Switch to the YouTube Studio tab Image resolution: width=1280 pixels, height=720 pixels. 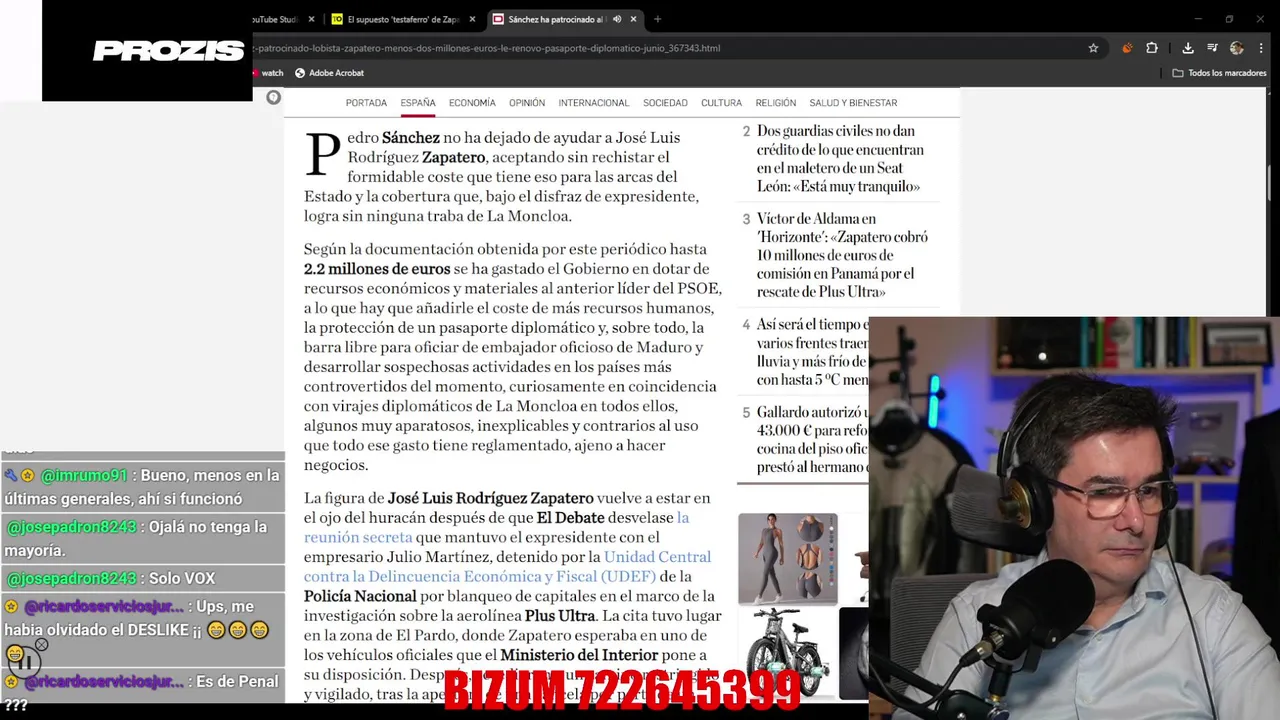pyautogui.click(x=275, y=19)
